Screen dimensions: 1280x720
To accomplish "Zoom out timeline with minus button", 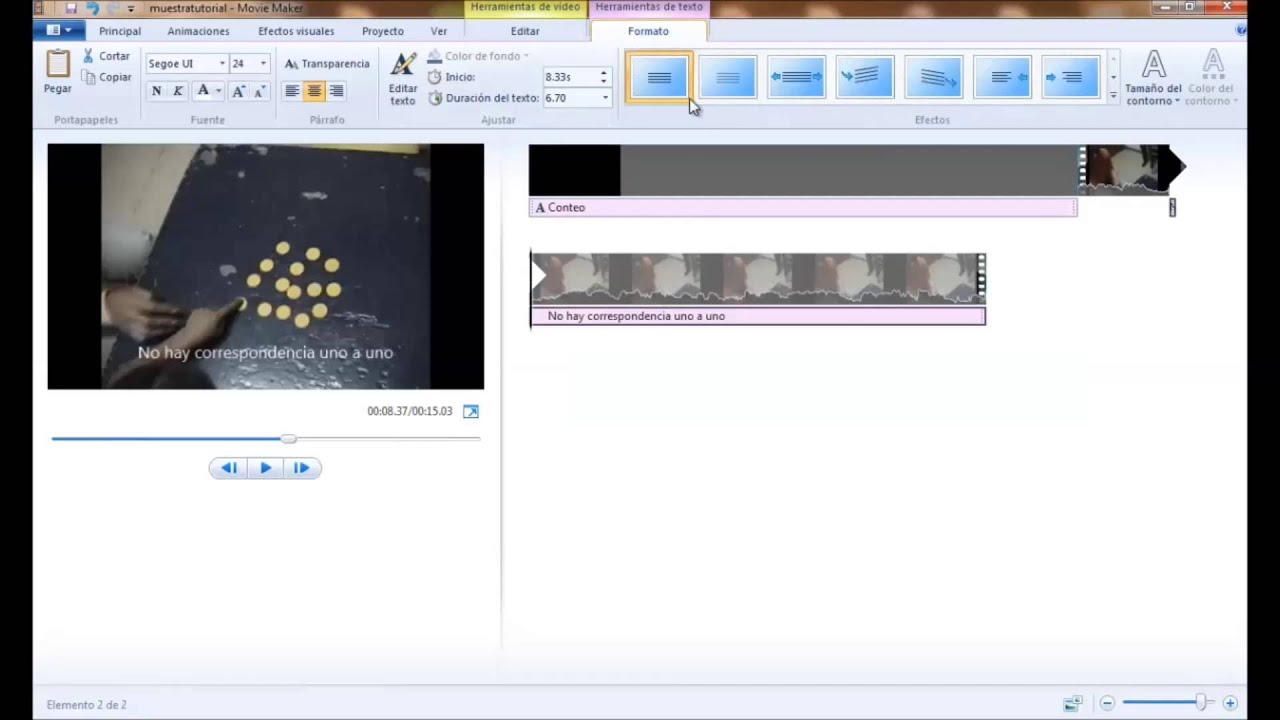I will pyautogui.click(x=1107, y=703).
